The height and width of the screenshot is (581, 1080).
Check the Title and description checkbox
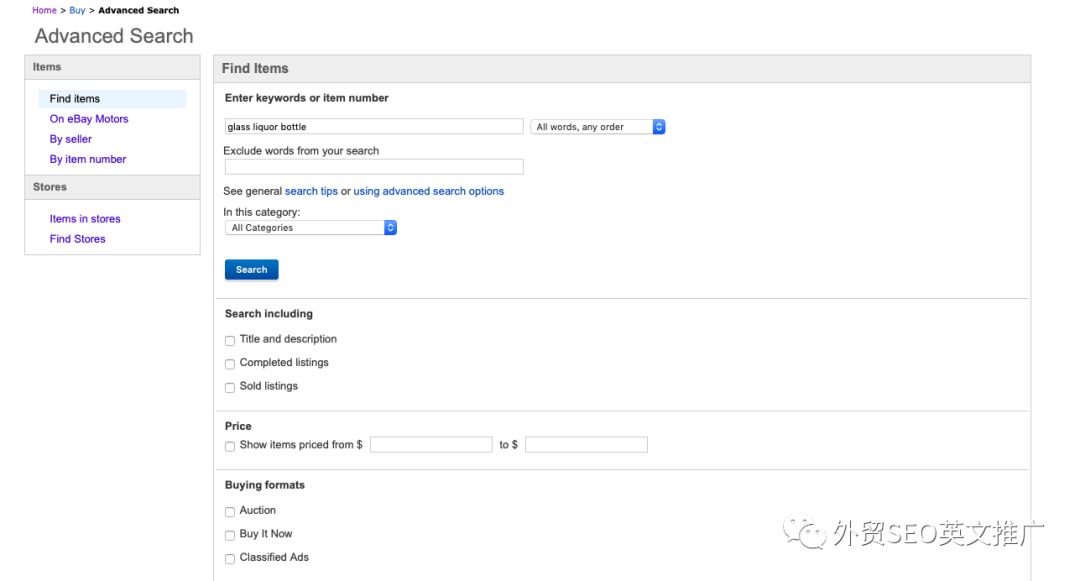tap(230, 341)
